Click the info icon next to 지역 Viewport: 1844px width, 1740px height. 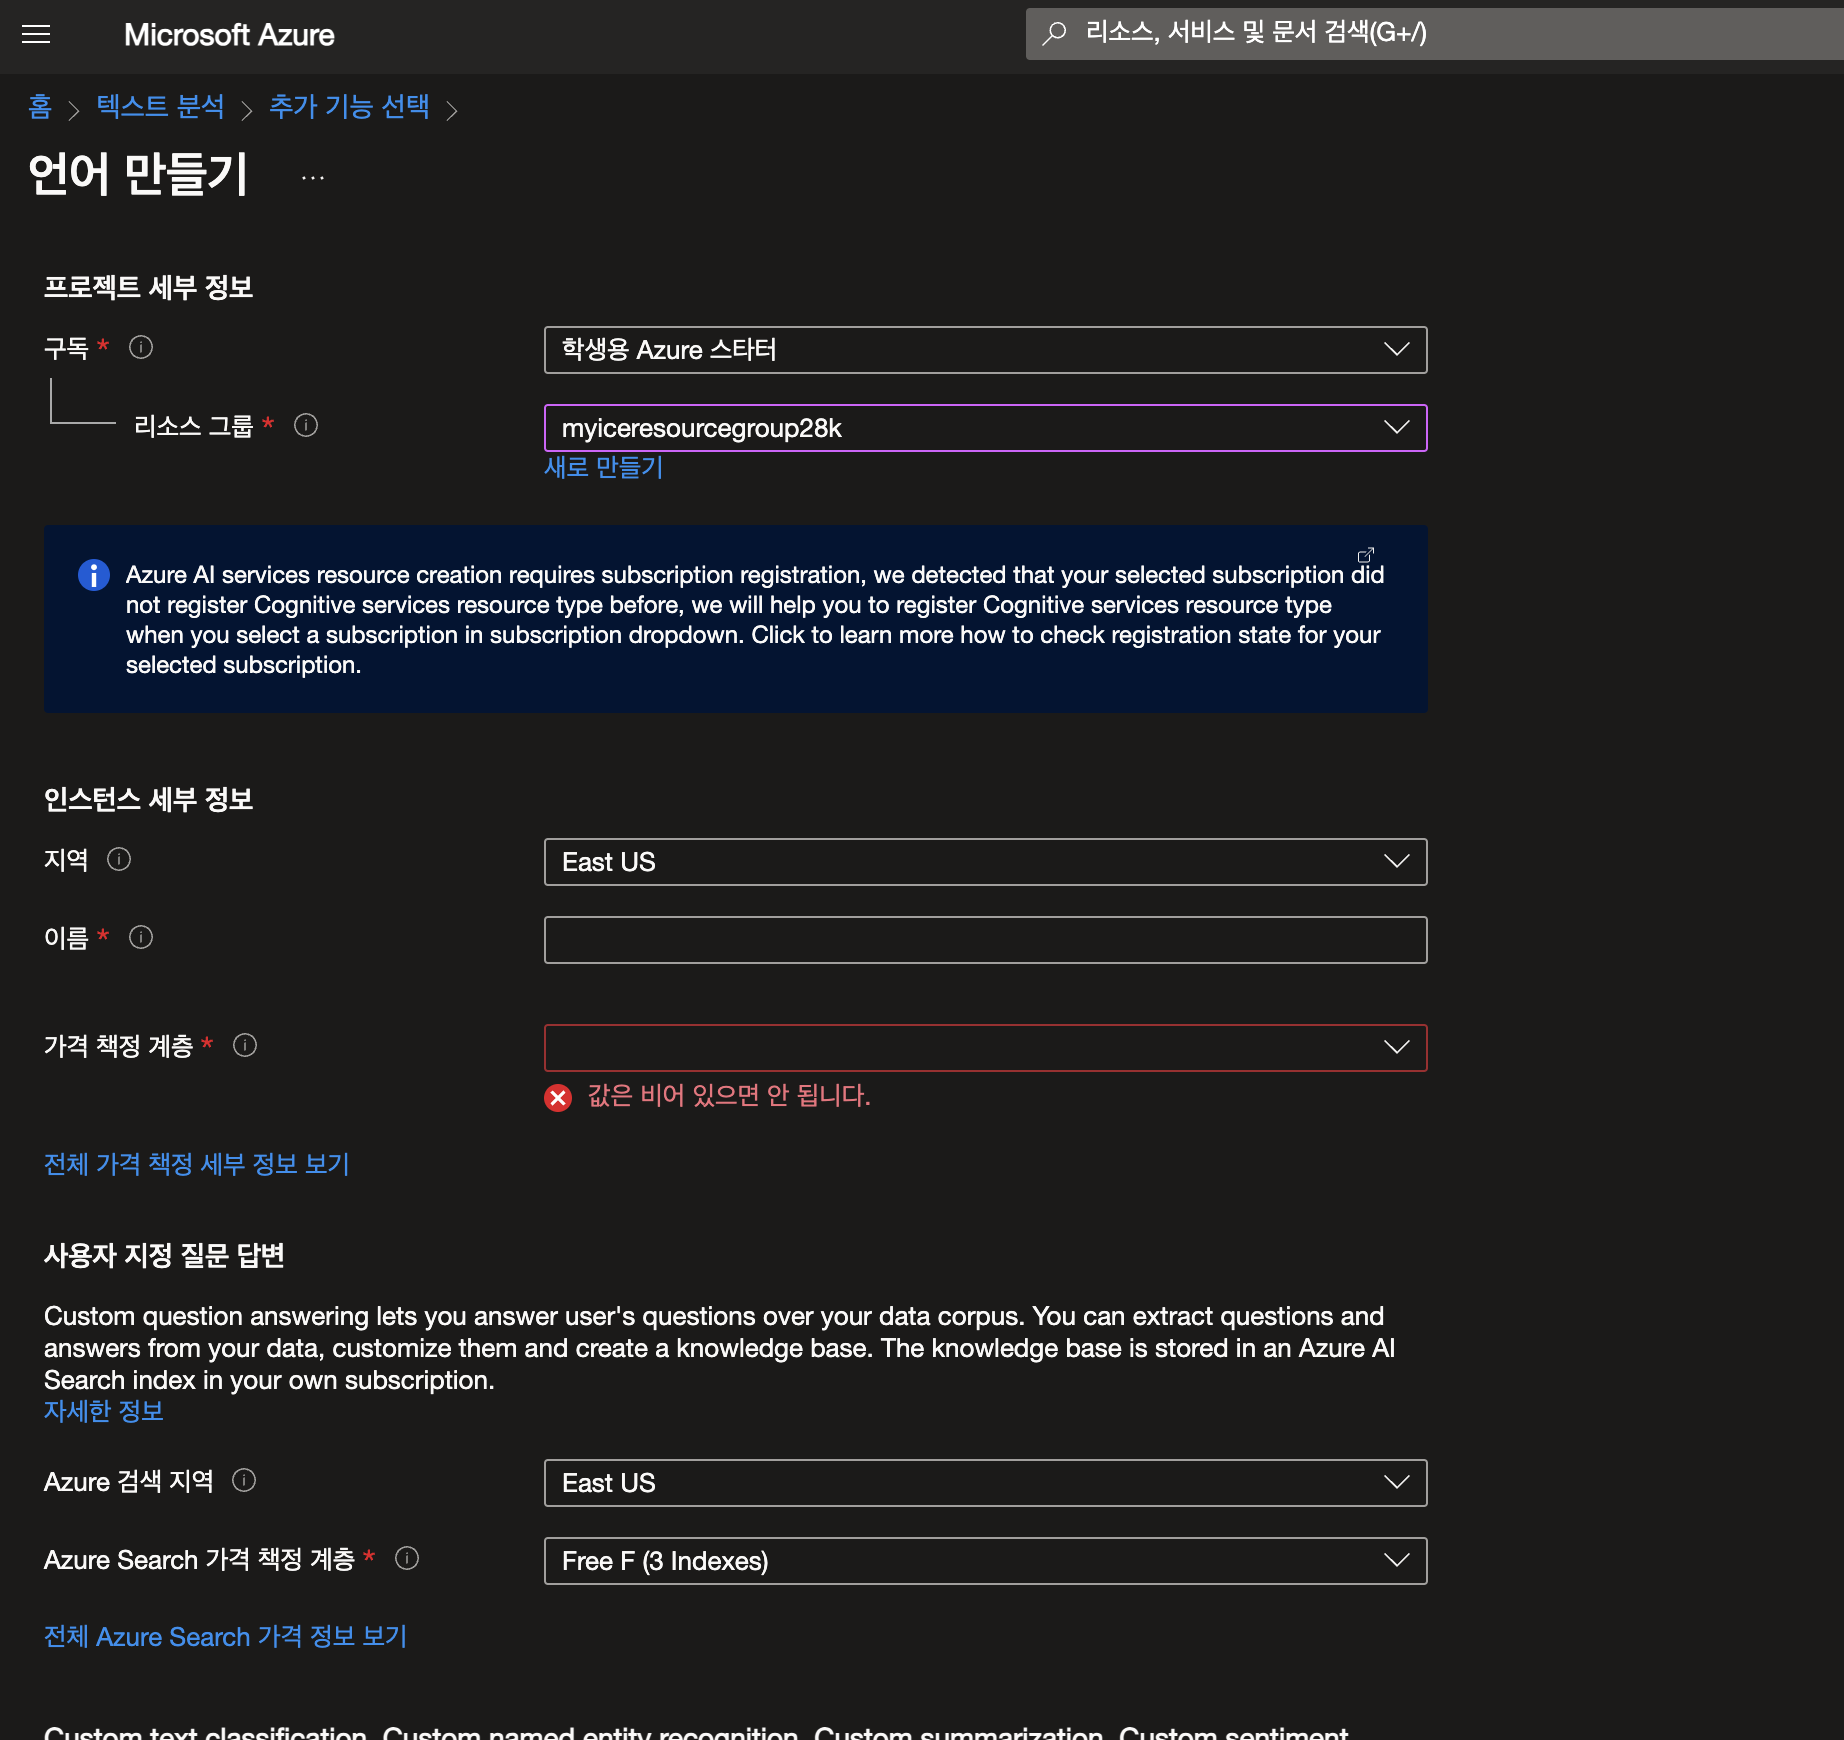119,859
